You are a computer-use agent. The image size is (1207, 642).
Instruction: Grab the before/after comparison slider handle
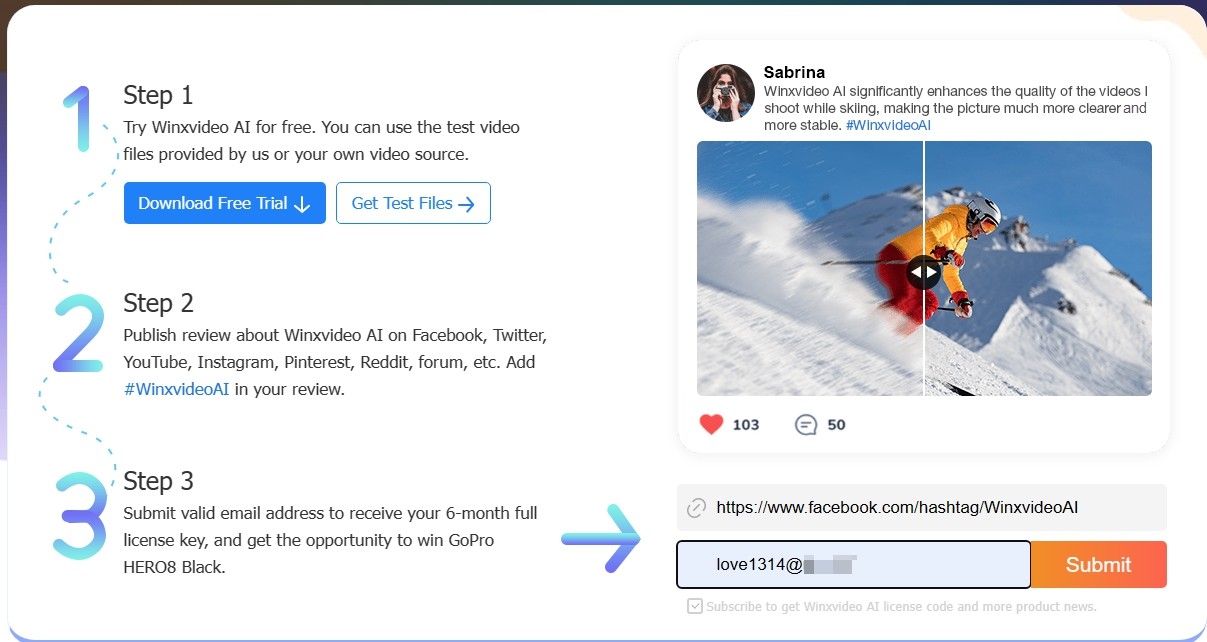[924, 271]
